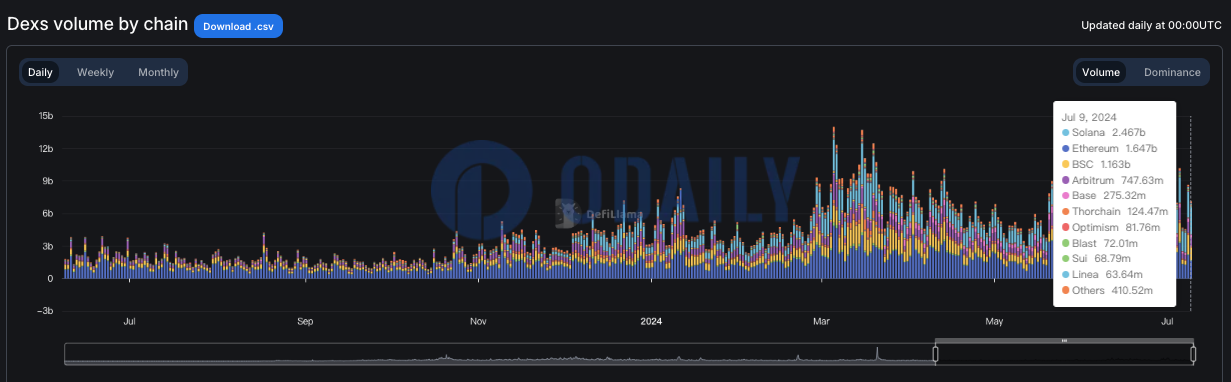The height and width of the screenshot is (382, 1231).
Task: Click the Base legend entry in tooltip
Action: point(1107,195)
